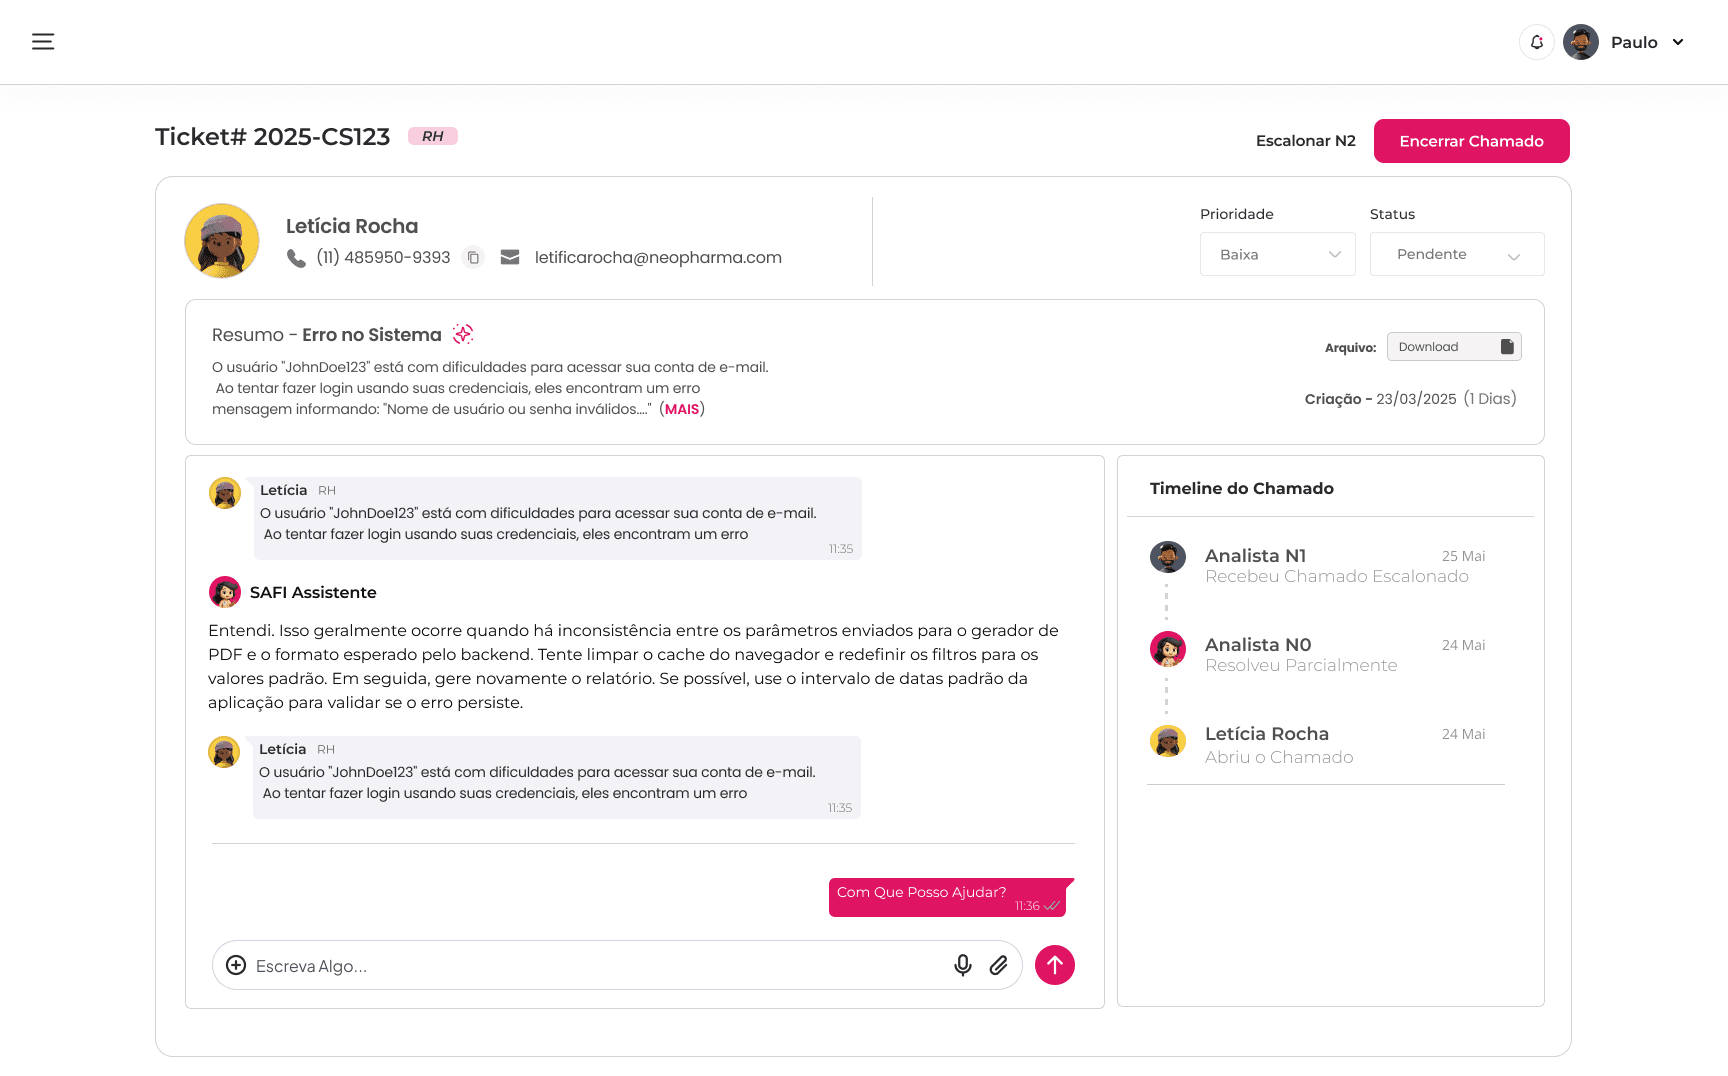Viewport: 1728px width, 1076px height.
Task: Open the hamburger navigation menu
Action: coord(43,42)
